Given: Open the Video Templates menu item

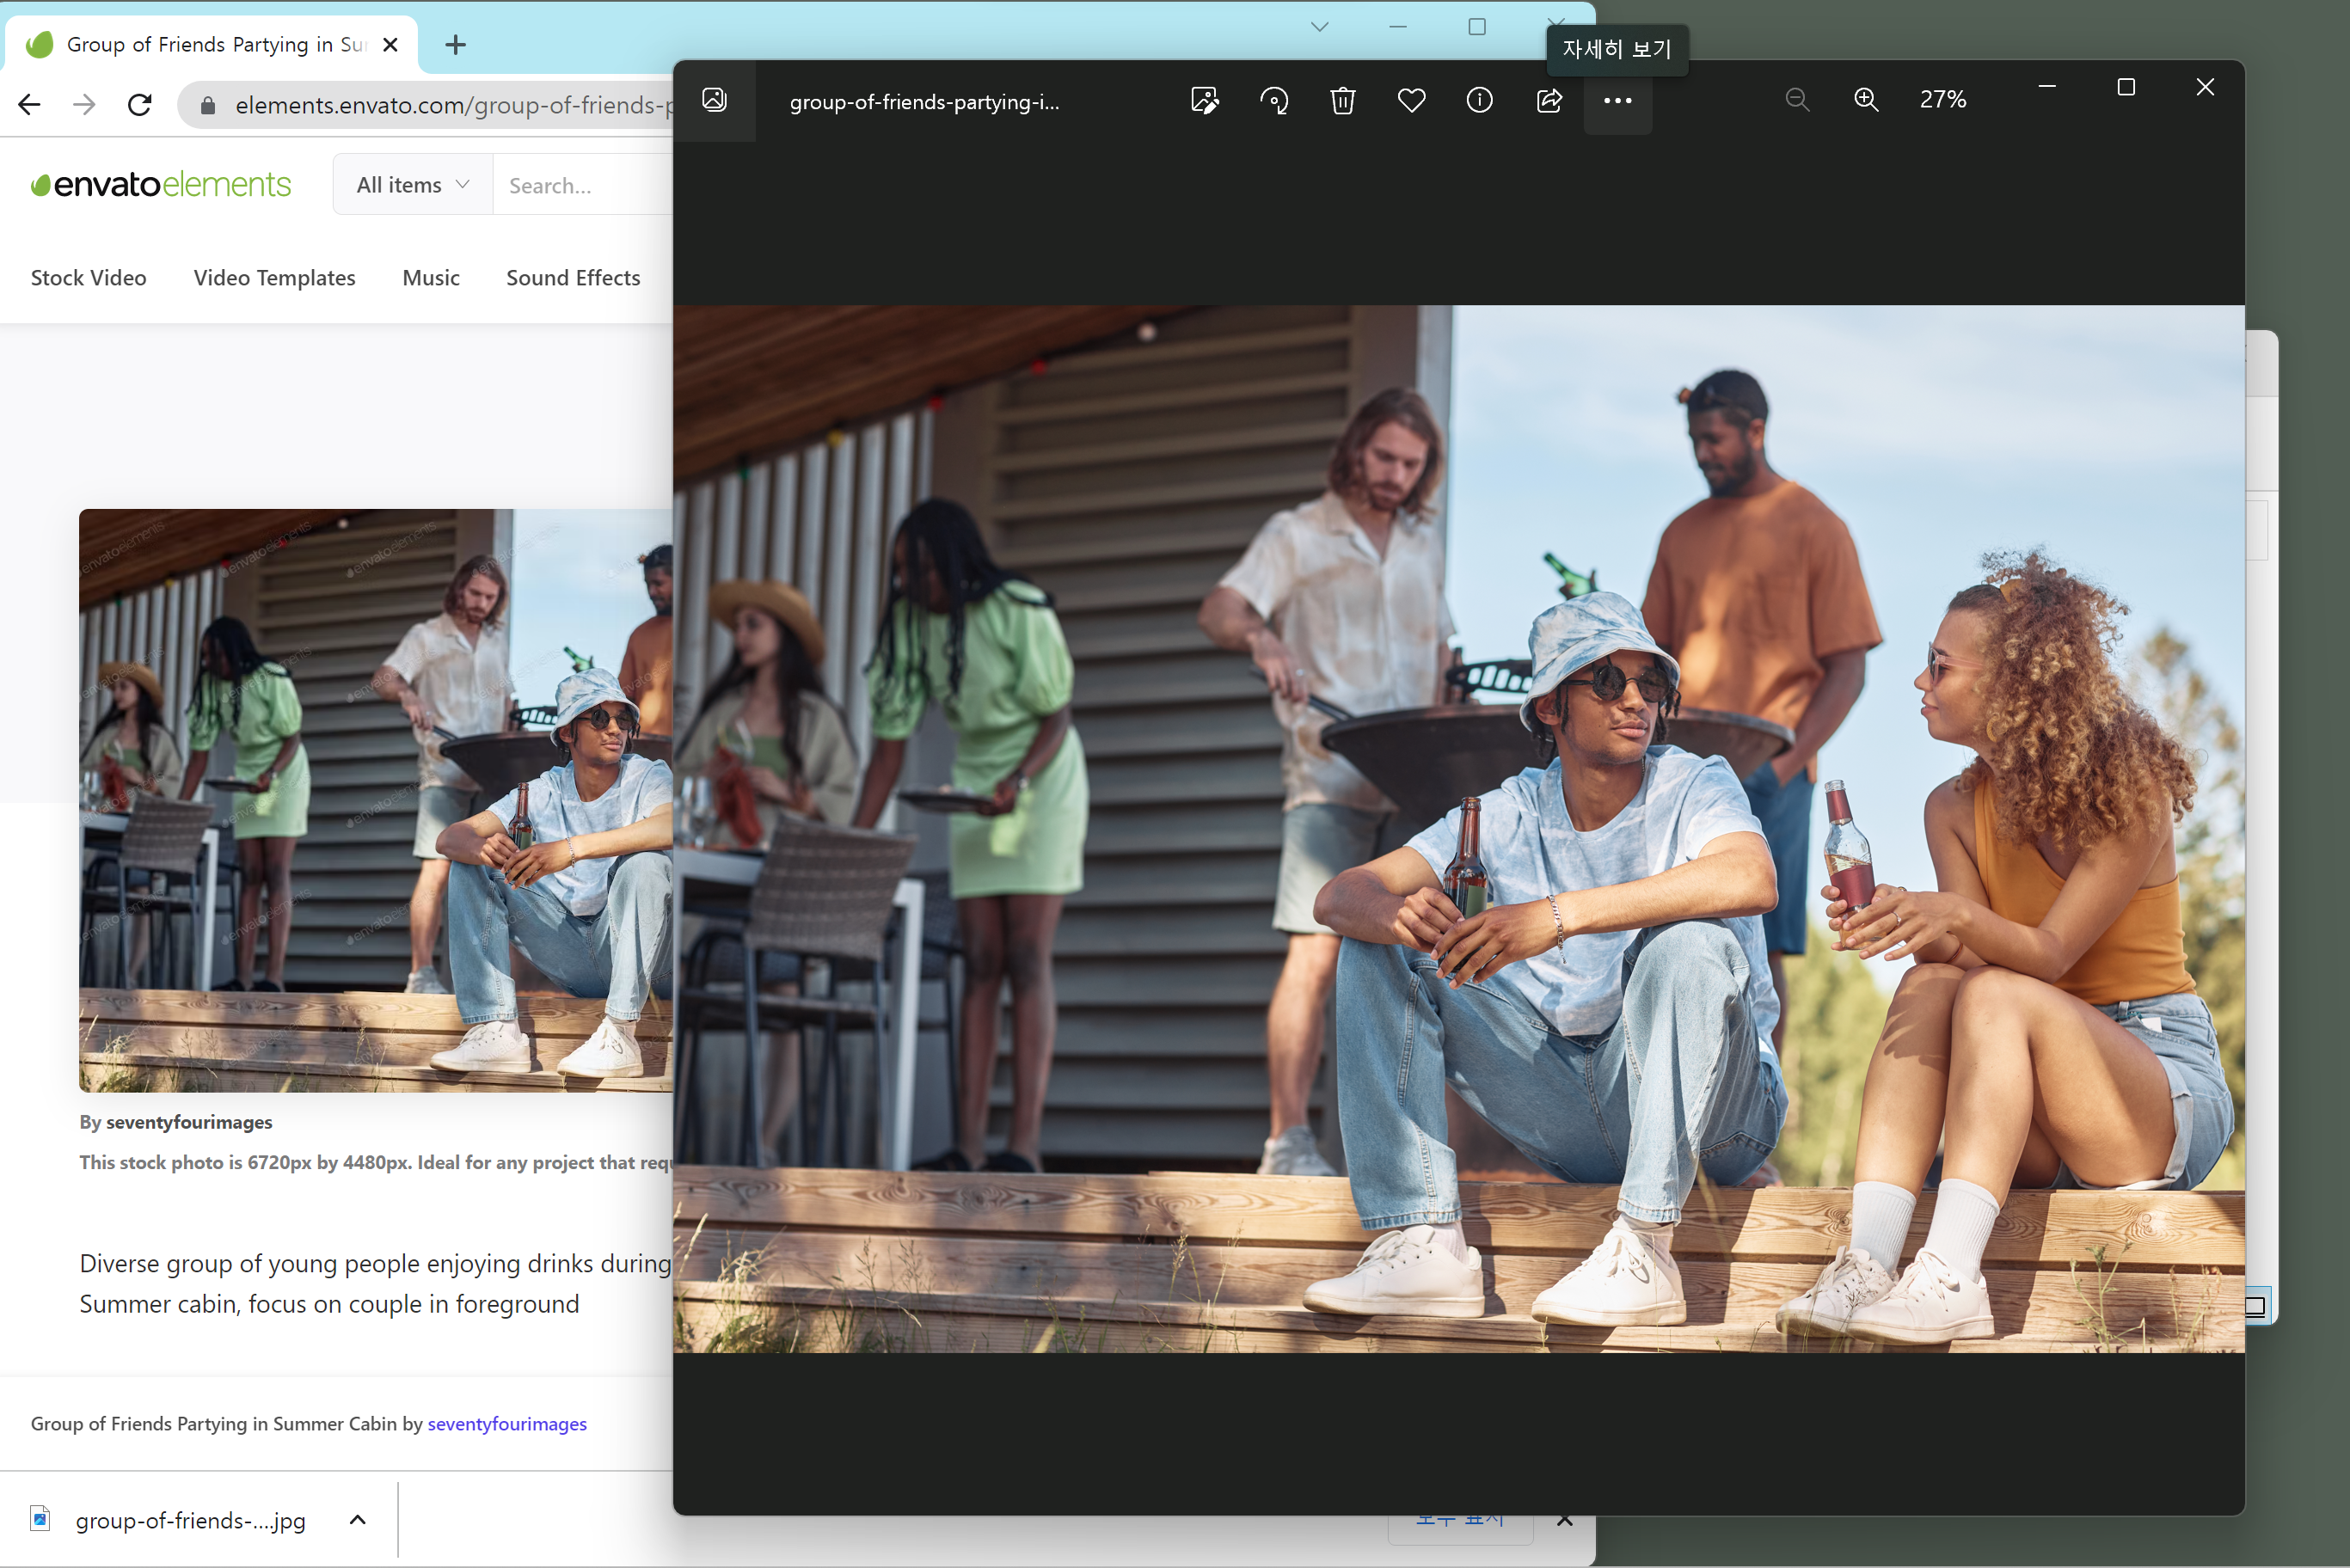Looking at the screenshot, I should pos(274,278).
